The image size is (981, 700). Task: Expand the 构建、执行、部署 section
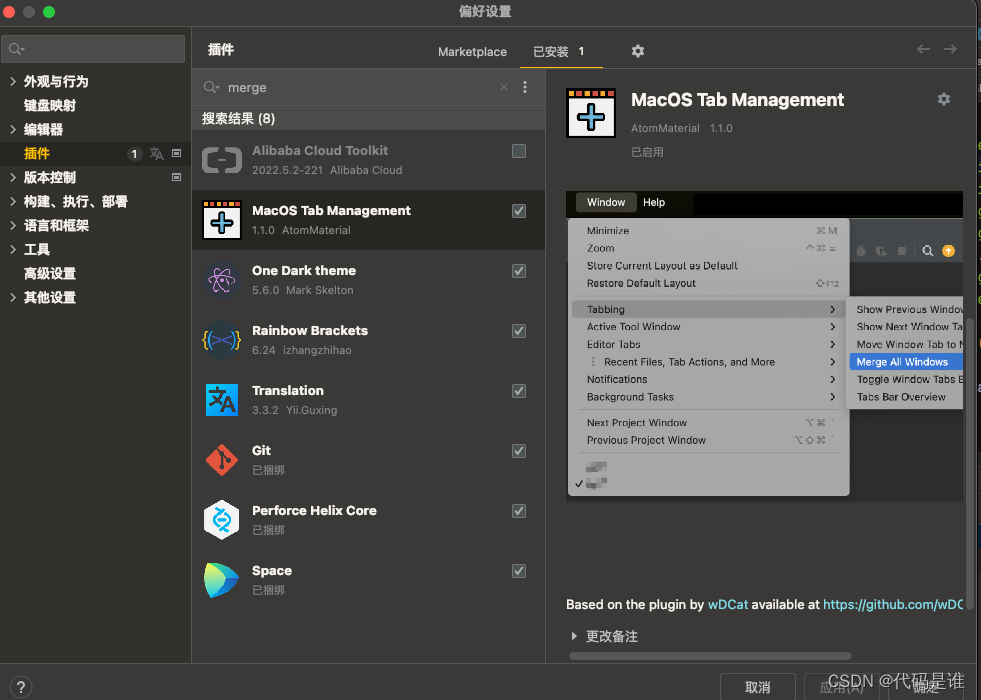click(13, 201)
